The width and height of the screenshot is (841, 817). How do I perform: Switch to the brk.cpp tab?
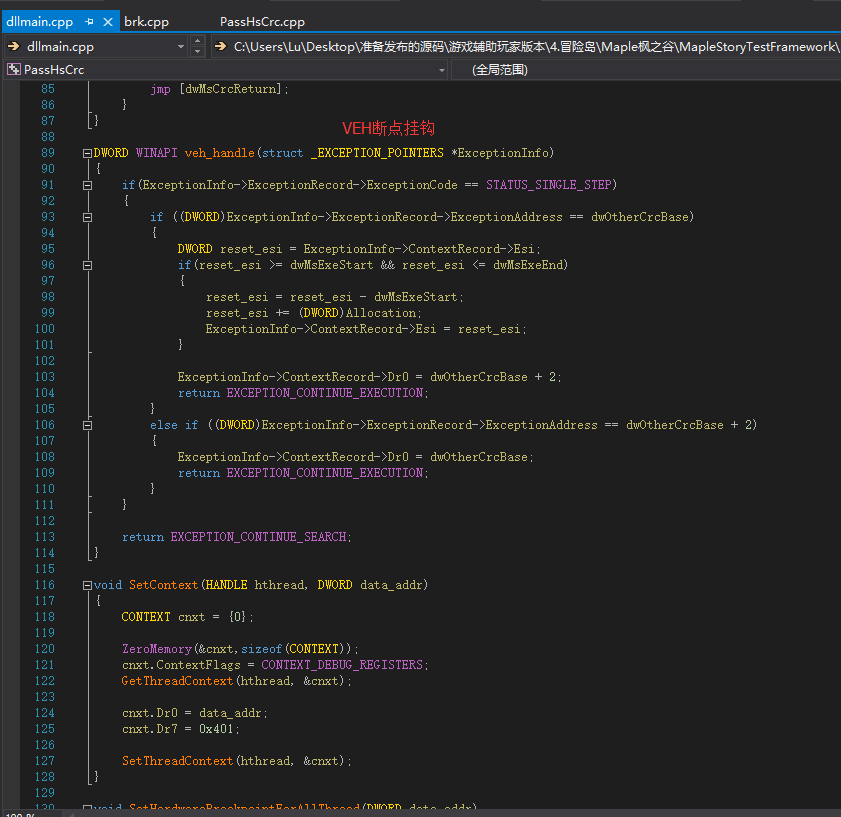(146, 22)
